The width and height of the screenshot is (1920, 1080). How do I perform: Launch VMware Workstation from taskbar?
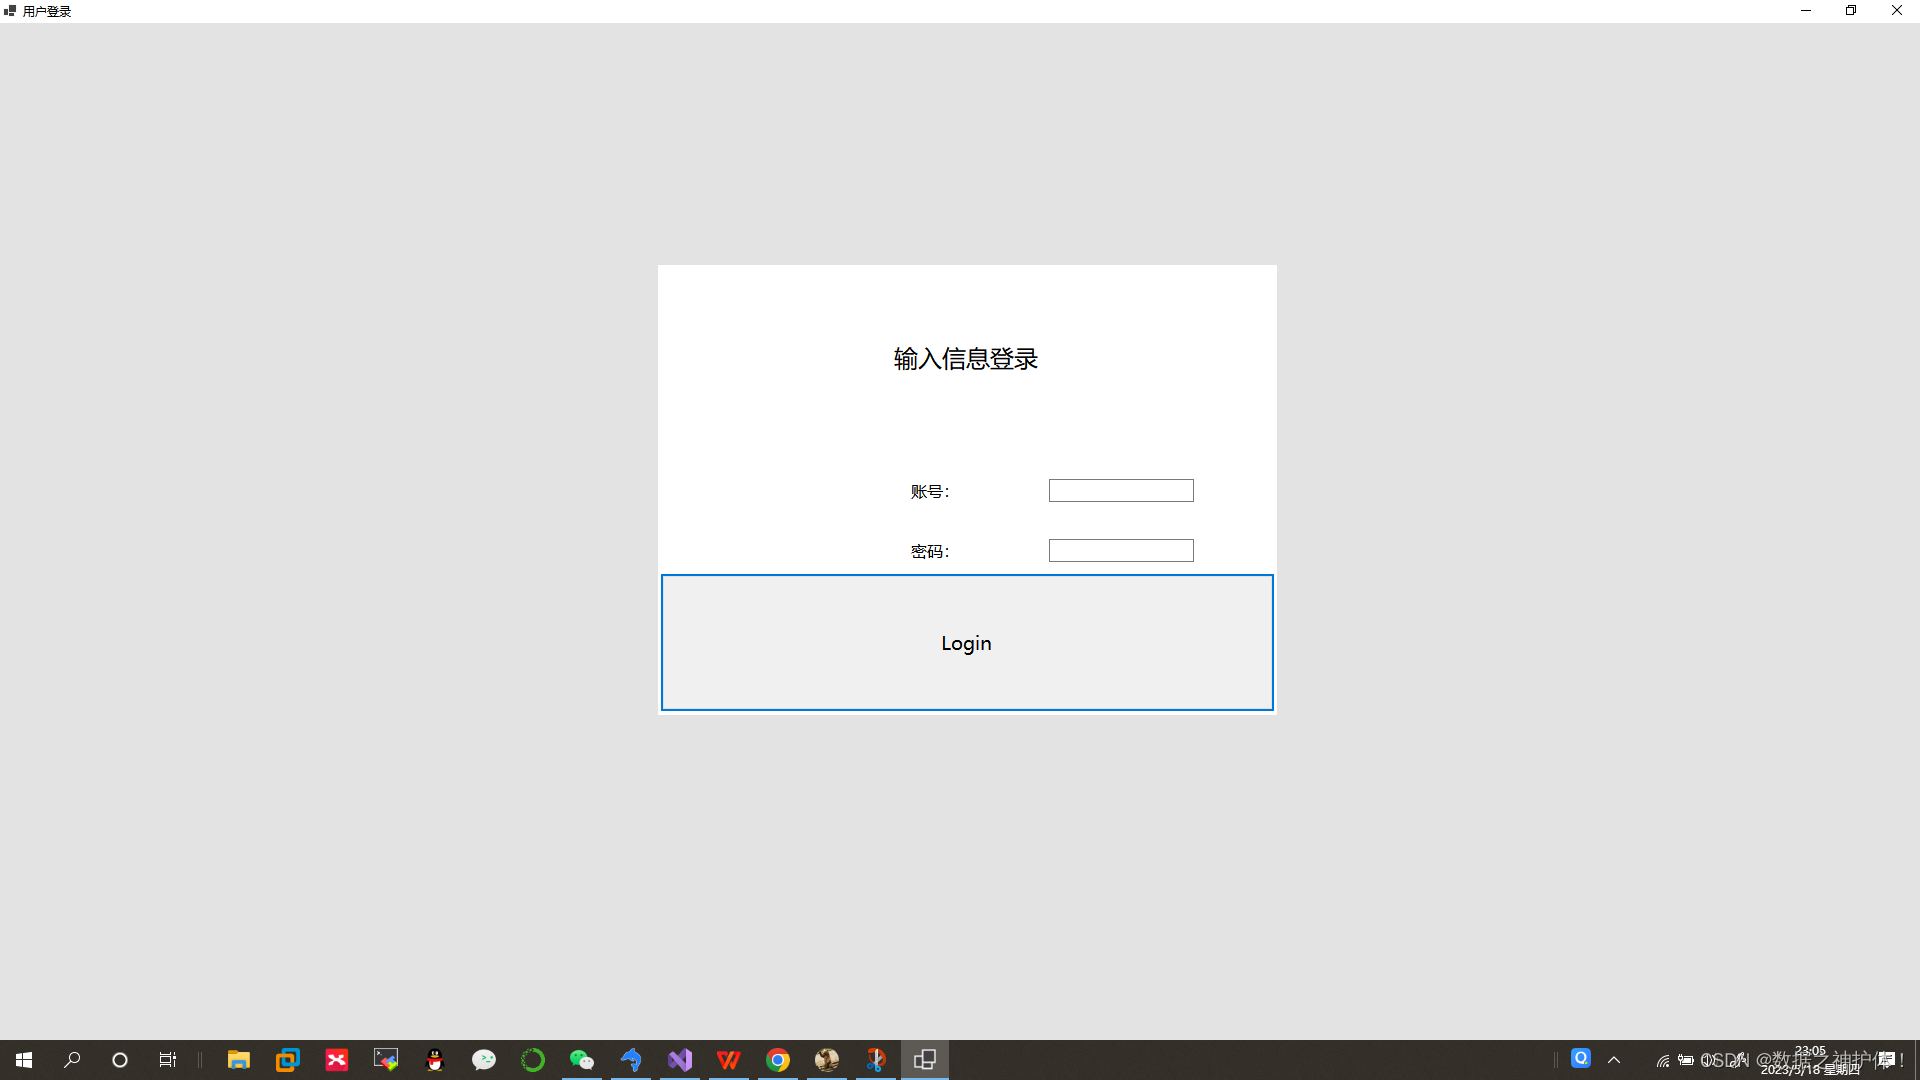(x=287, y=1060)
